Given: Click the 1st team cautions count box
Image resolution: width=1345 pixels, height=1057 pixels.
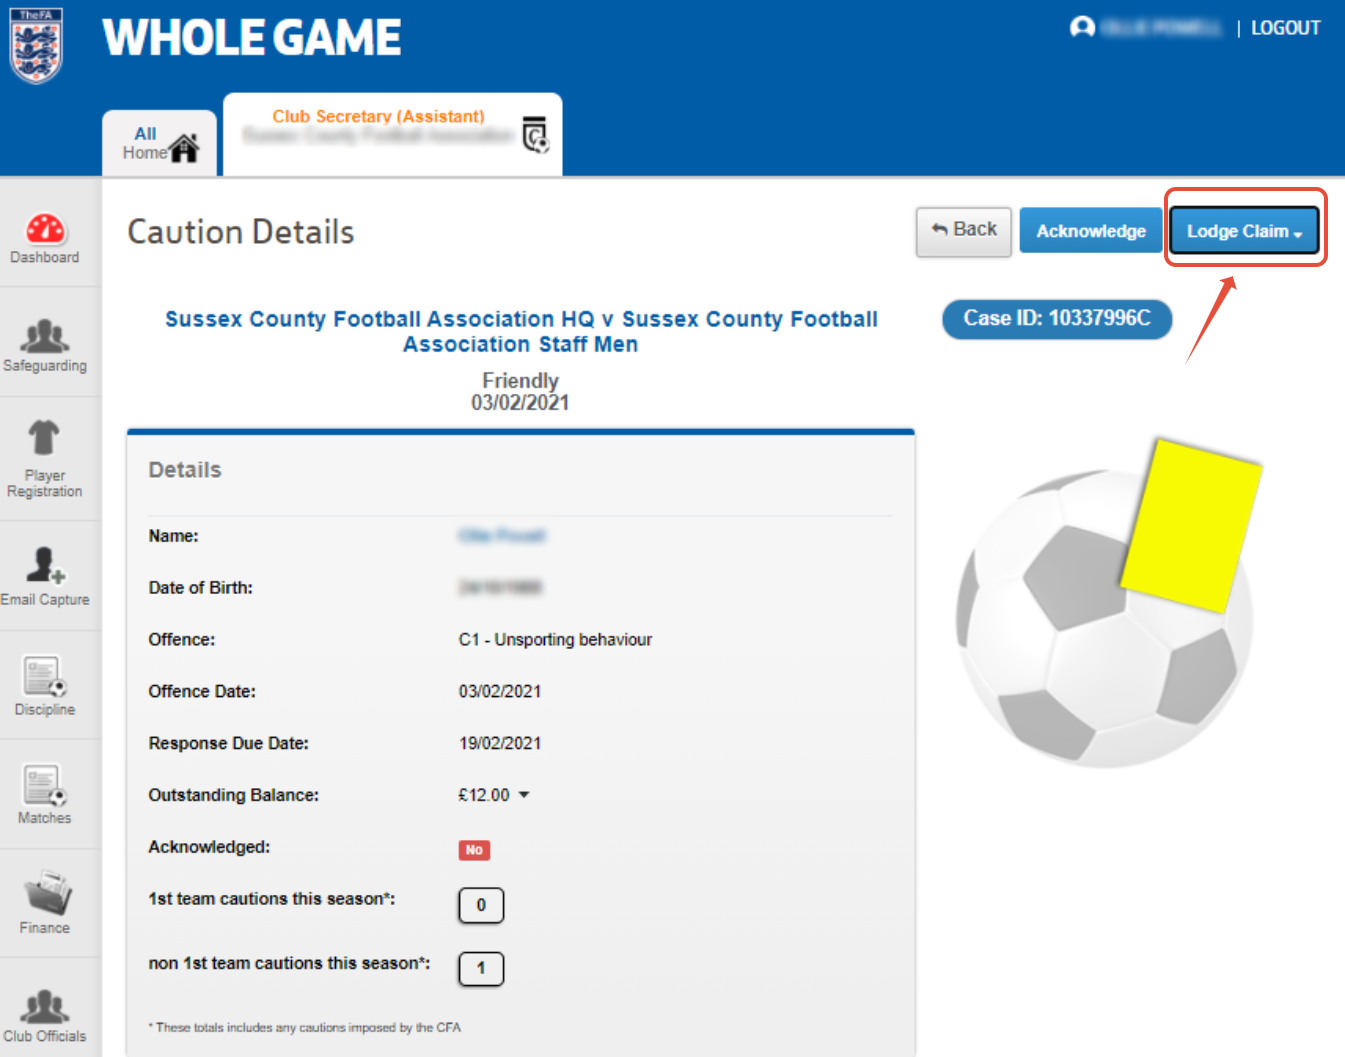Looking at the screenshot, I should coord(481,905).
